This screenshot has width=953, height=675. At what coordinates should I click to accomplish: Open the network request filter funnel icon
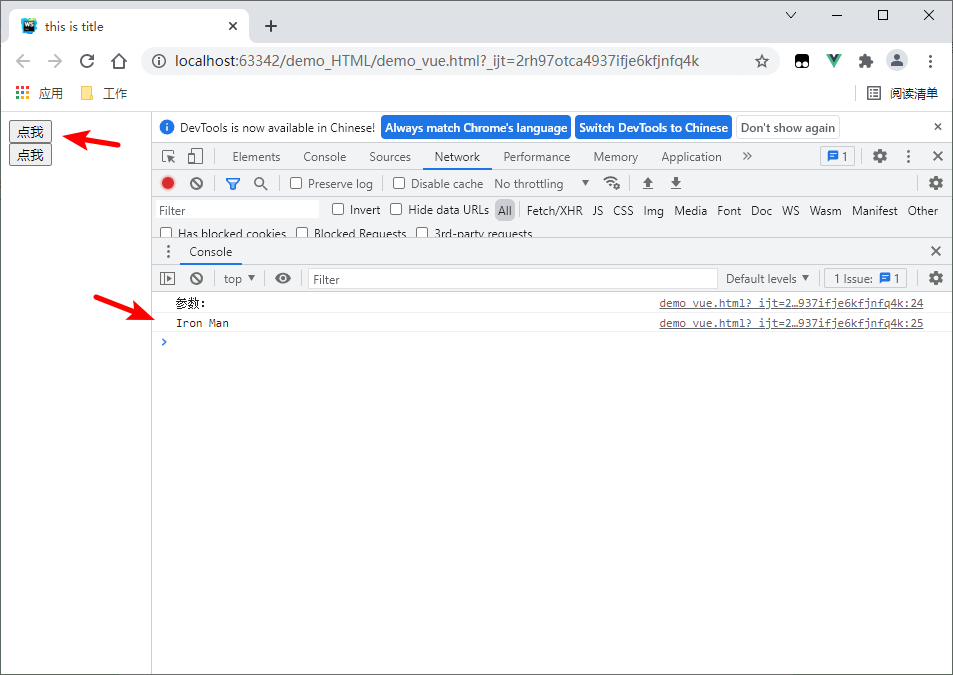(x=233, y=183)
